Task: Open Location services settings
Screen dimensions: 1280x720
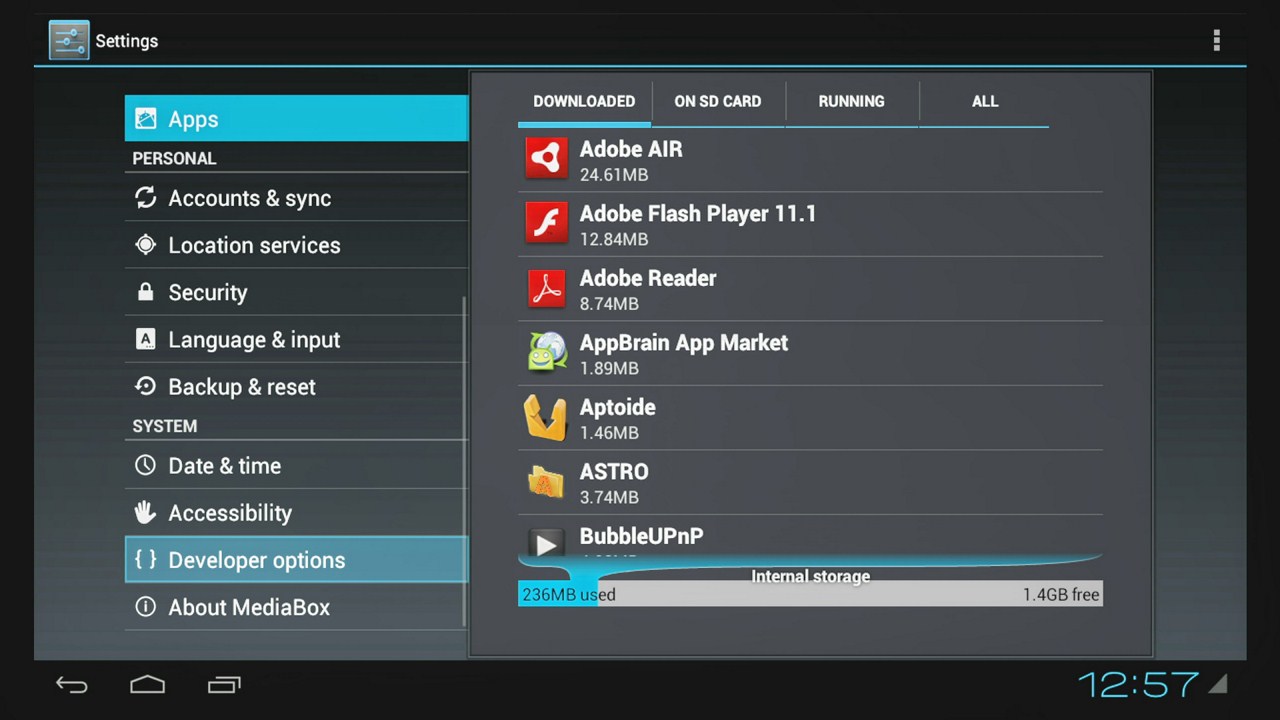Action: click(x=296, y=245)
